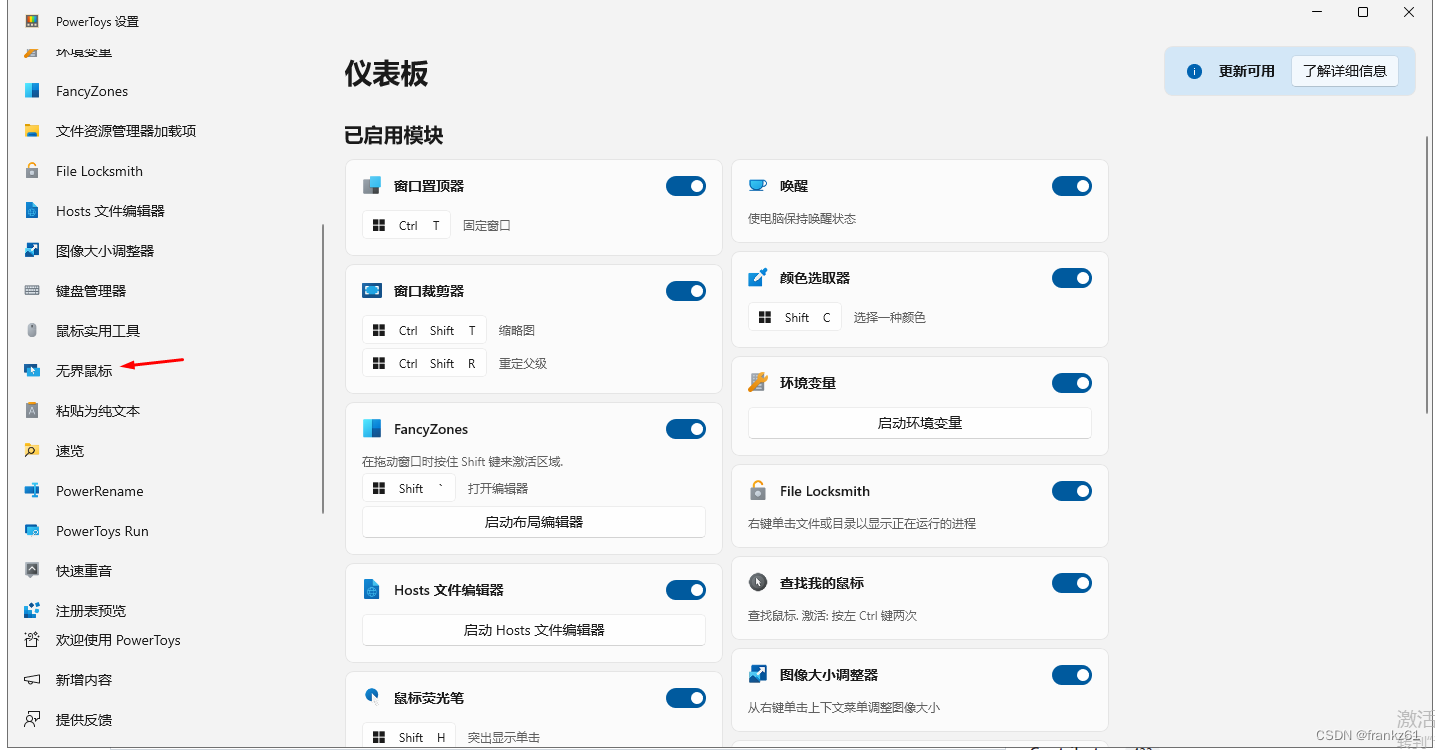Viewport: 1435px width, 750px height.
Task: Disable the 颜色选取器 toggle
Action: [x=1072, y=278]
